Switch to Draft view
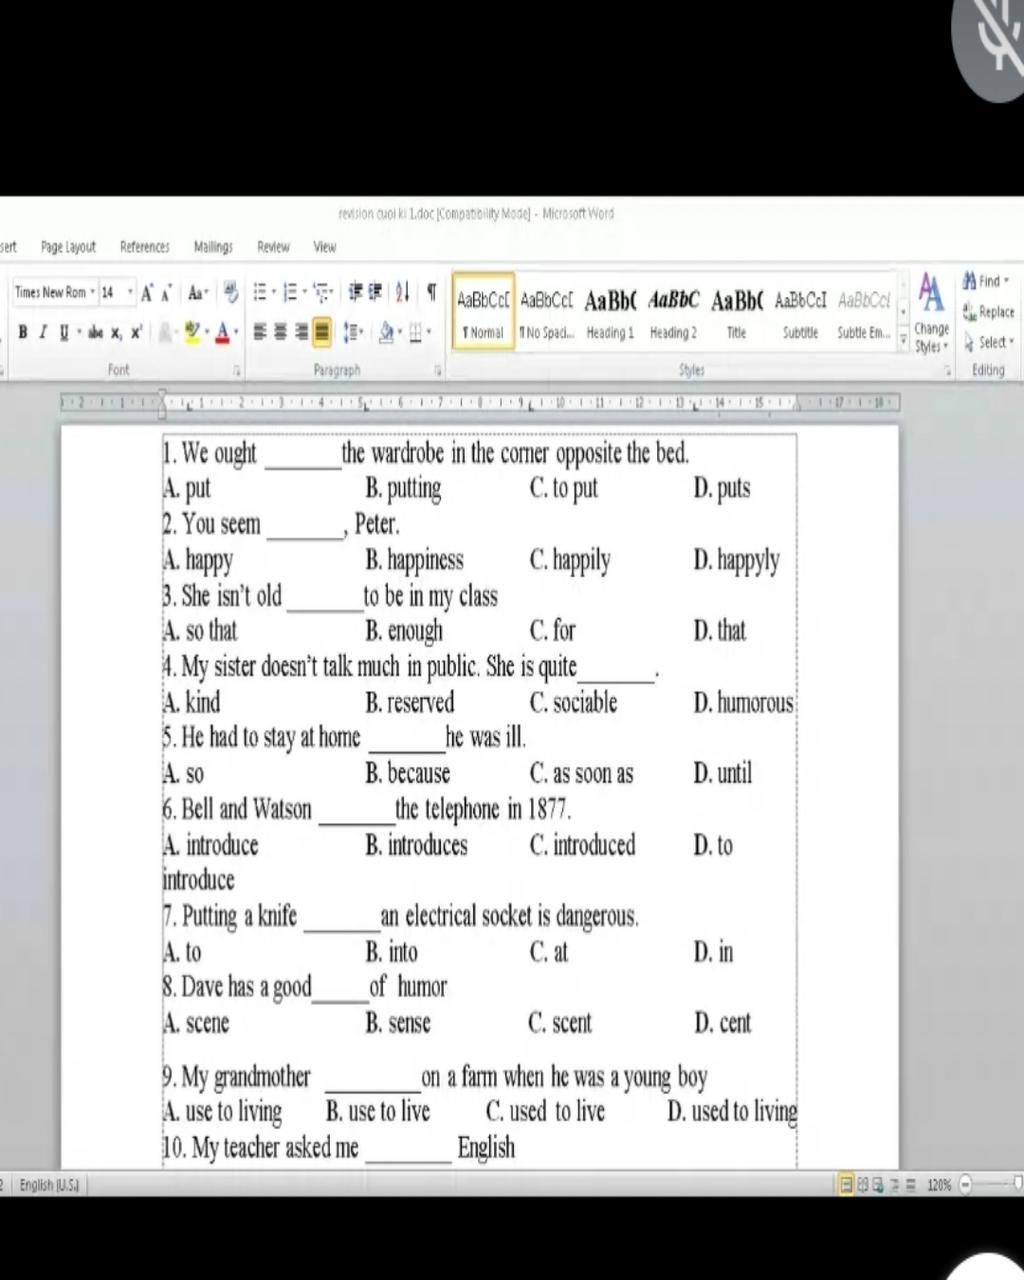Screen dimensions: 1024x1280 coord(910,1185)
